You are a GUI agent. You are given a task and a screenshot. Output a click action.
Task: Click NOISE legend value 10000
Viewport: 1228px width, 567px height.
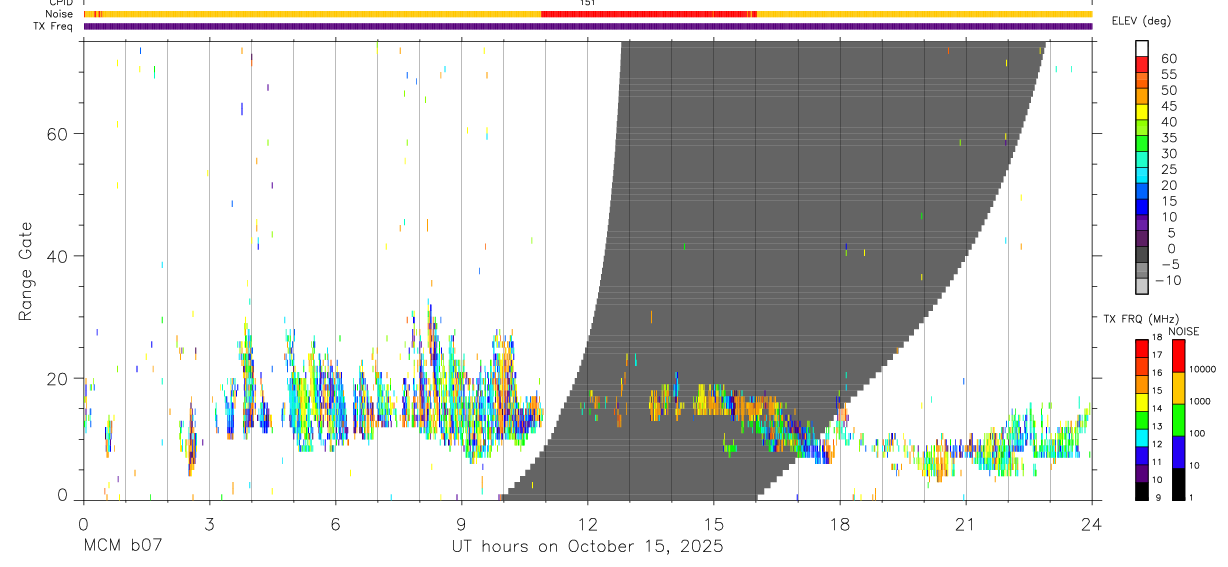[x=1202, y=369]
